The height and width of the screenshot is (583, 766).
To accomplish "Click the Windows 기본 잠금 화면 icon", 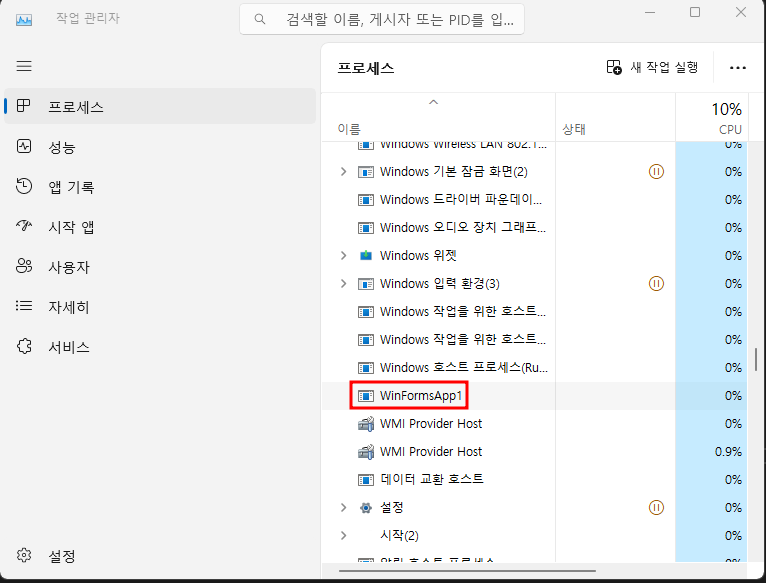I will [366, 172].
